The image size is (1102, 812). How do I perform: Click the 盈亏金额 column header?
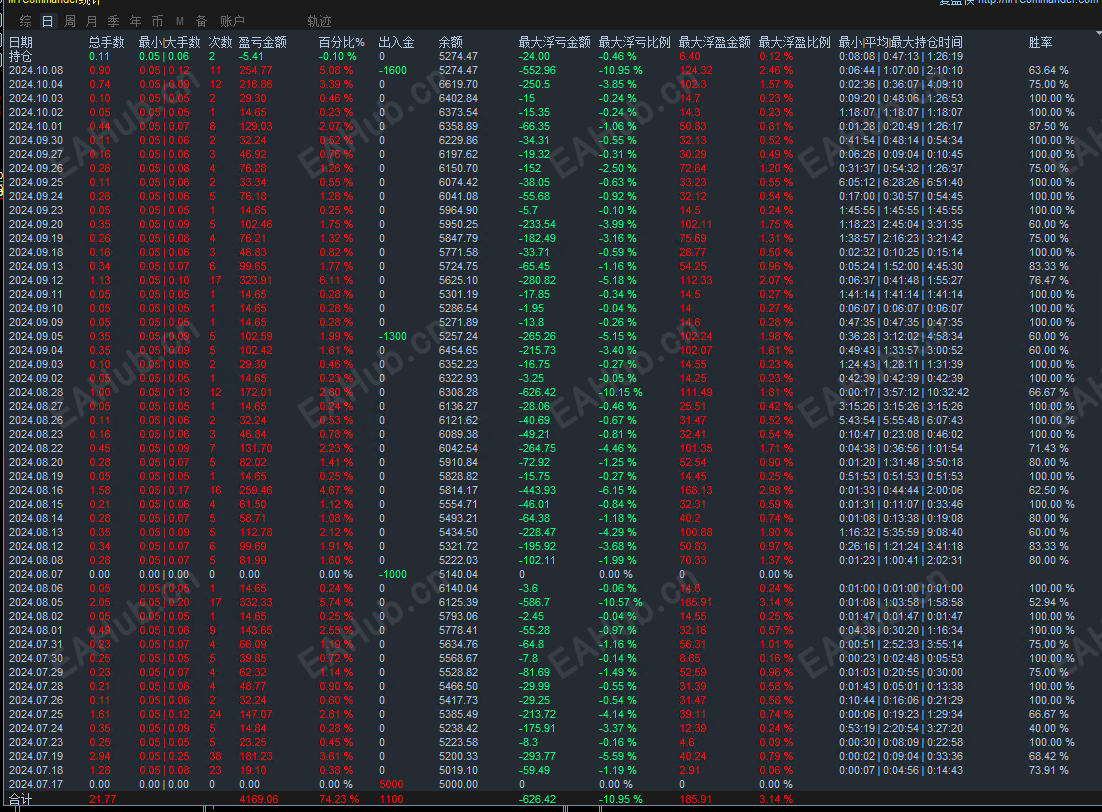click(263, 42)
